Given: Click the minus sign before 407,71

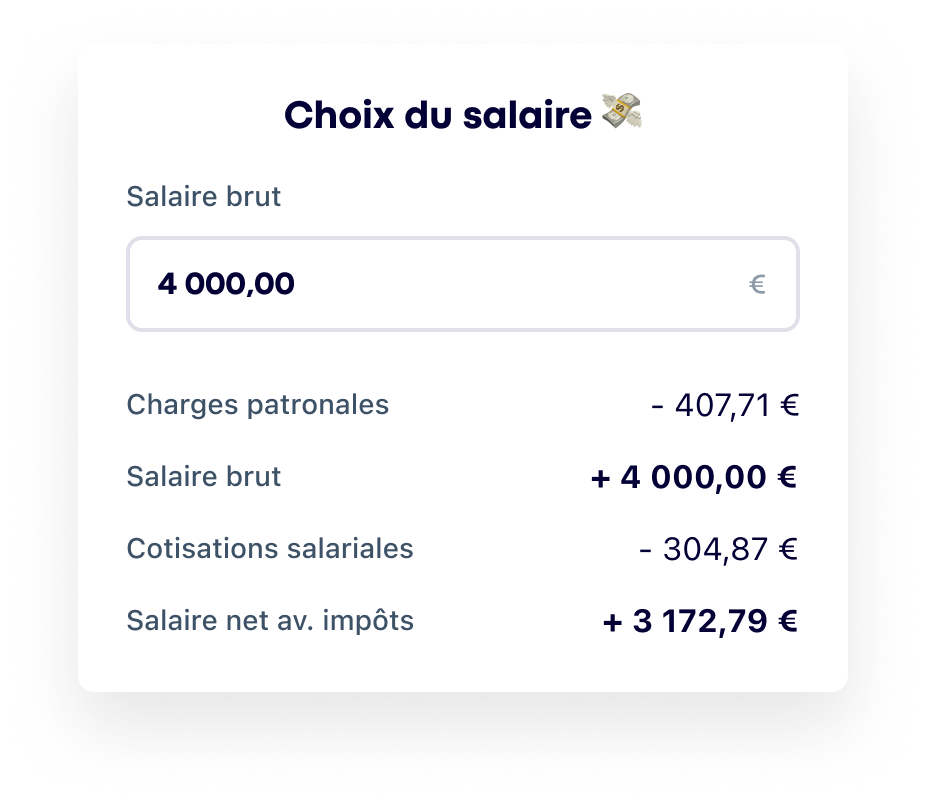Looking at the screenshot, I should pos(656,406).
